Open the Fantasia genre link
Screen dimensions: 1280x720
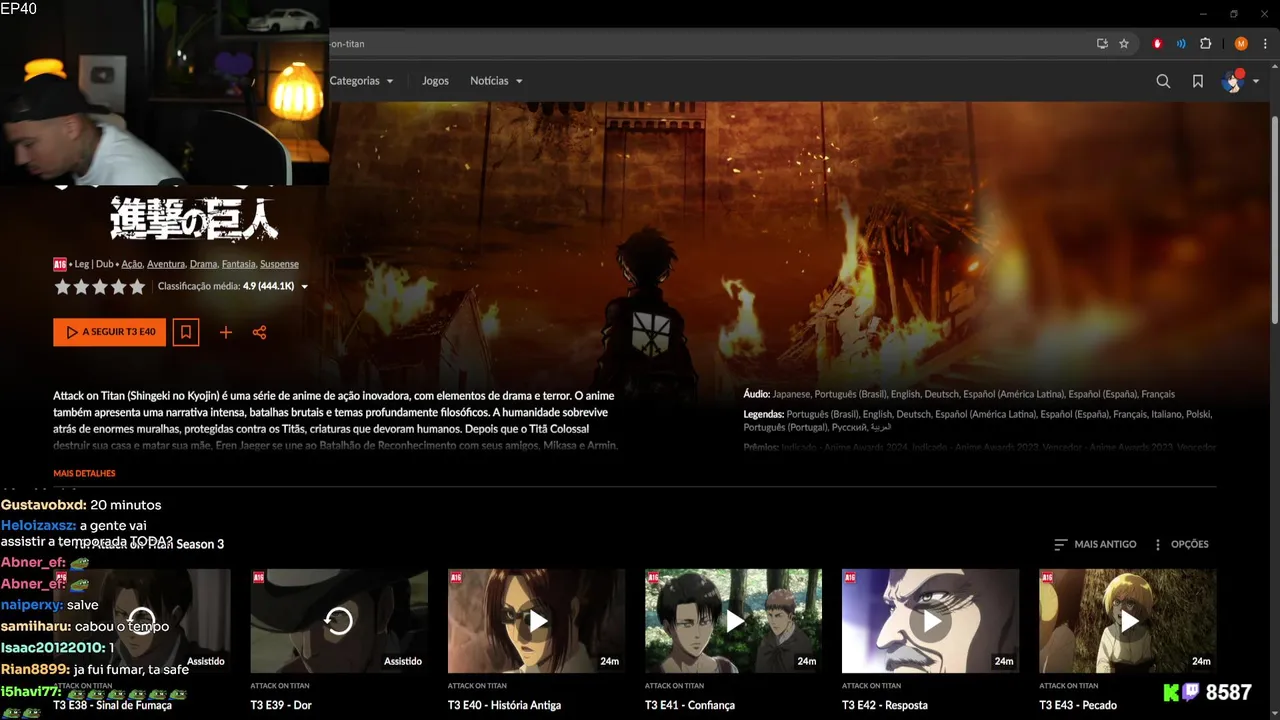(238, 264)
